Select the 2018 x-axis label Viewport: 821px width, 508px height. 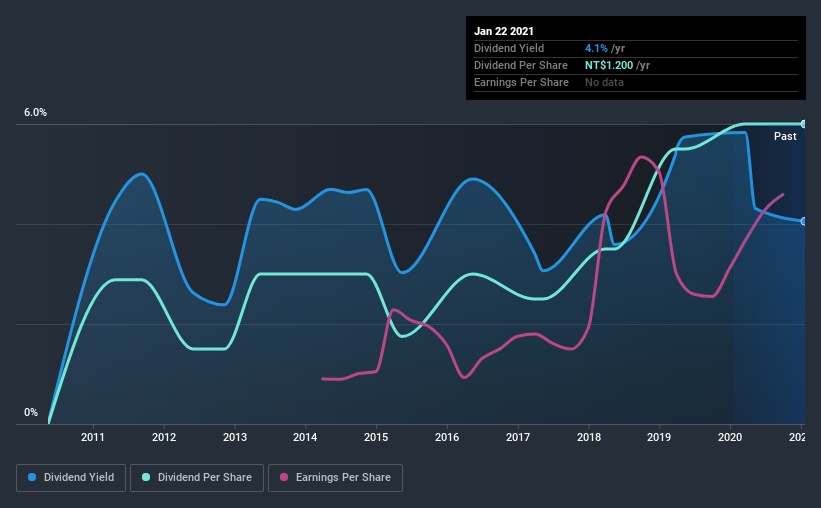tap(589, 437)
